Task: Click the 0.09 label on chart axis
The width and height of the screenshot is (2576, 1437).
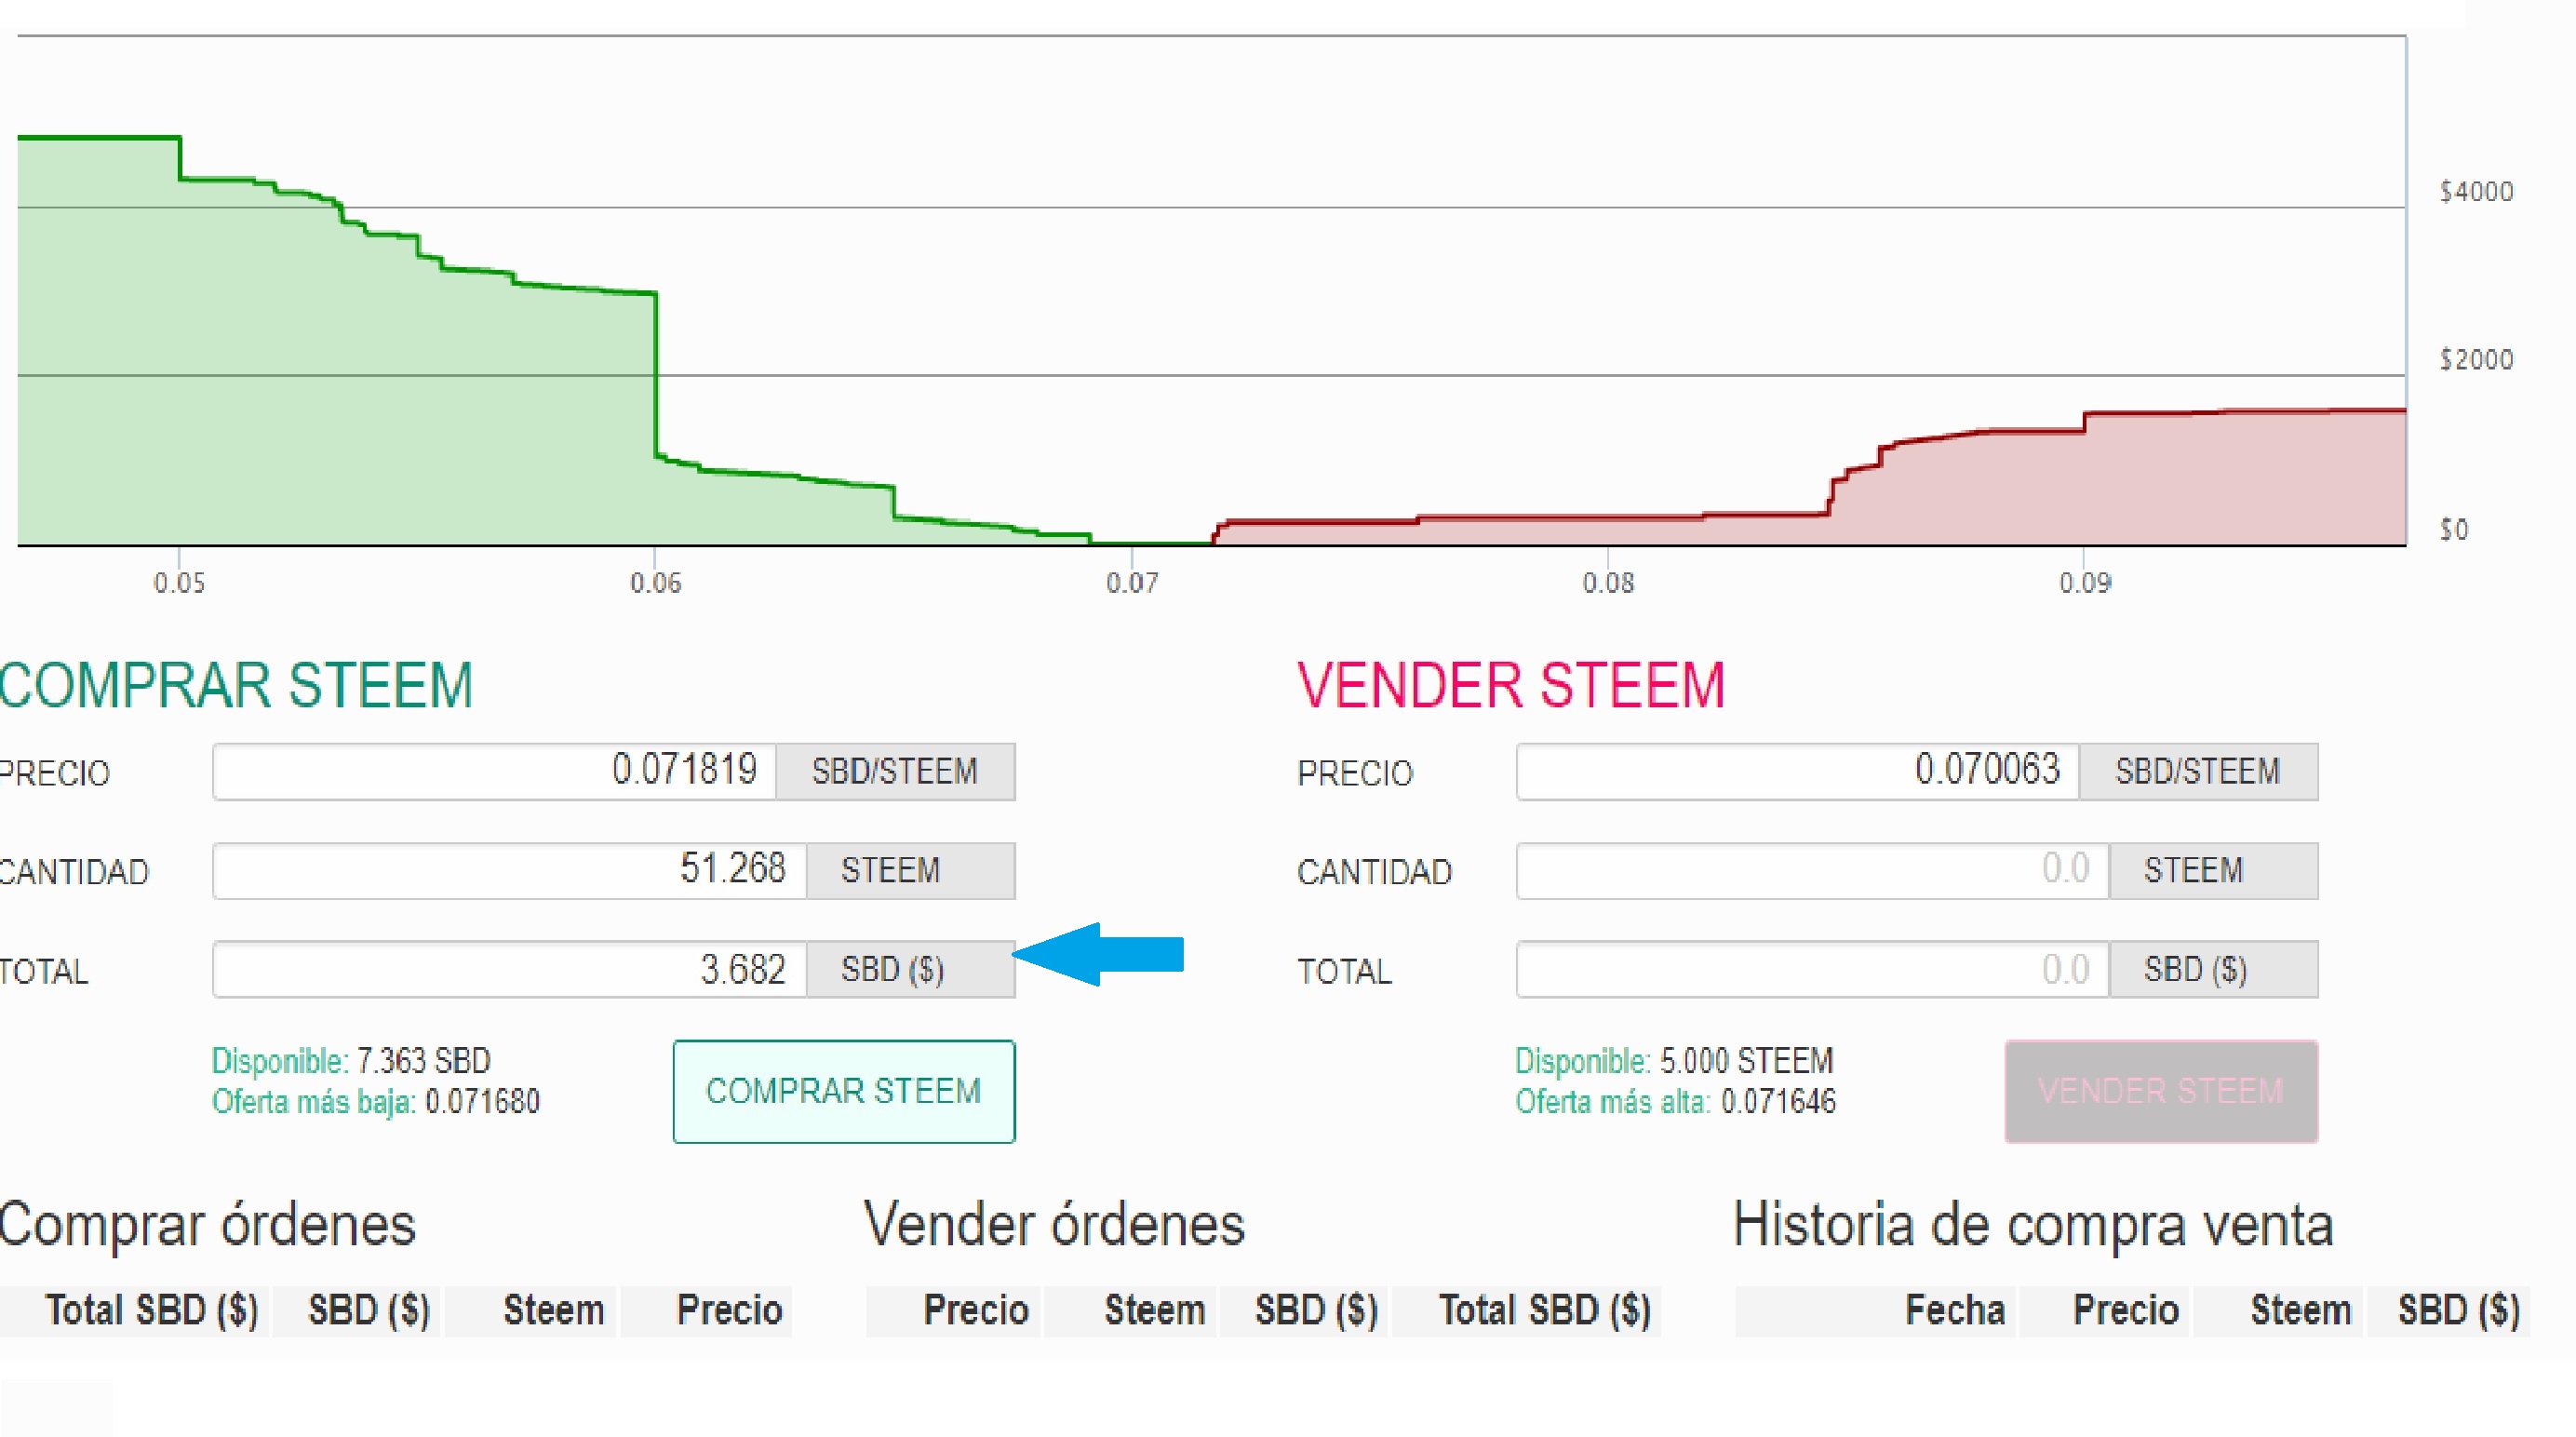Action: coord(2085,583)
